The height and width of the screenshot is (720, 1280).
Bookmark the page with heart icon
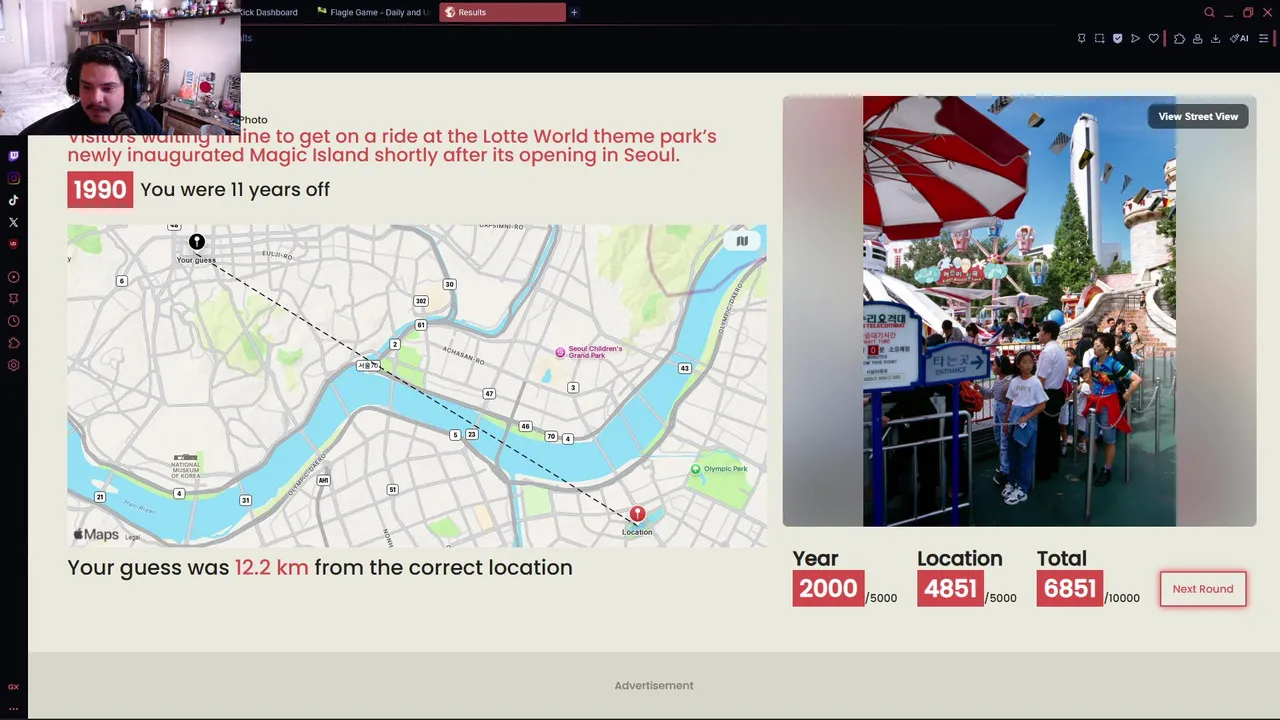(x=1153, y=38)
